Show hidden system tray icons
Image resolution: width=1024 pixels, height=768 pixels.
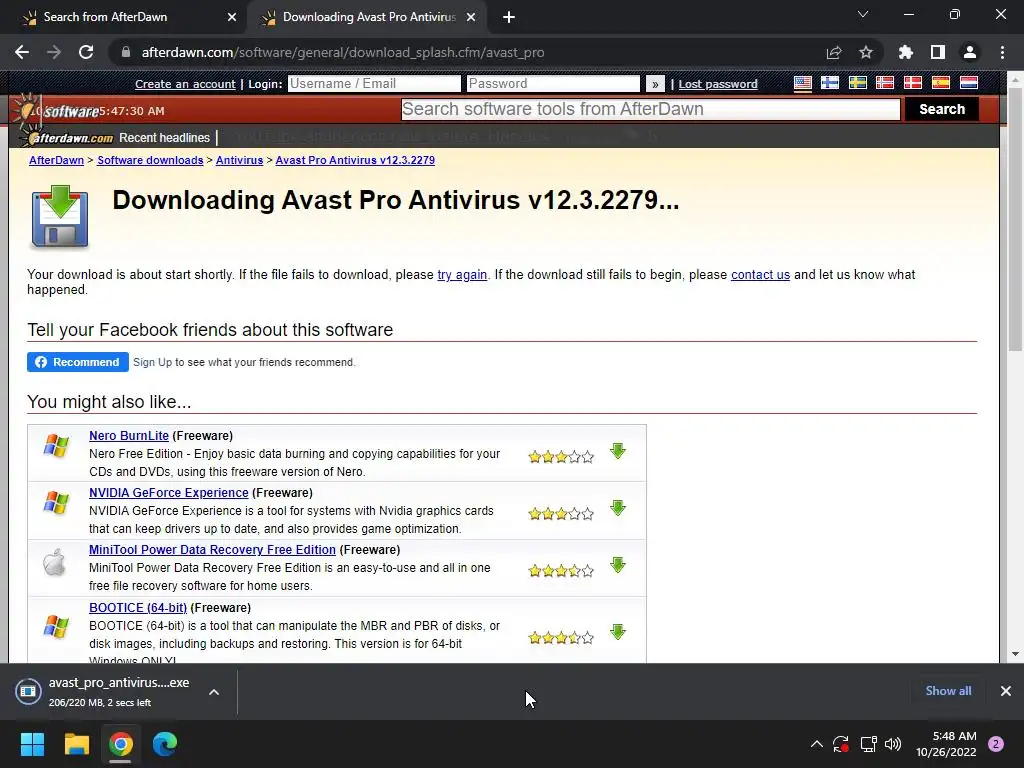pyautogui.click(x=816, y=744)
